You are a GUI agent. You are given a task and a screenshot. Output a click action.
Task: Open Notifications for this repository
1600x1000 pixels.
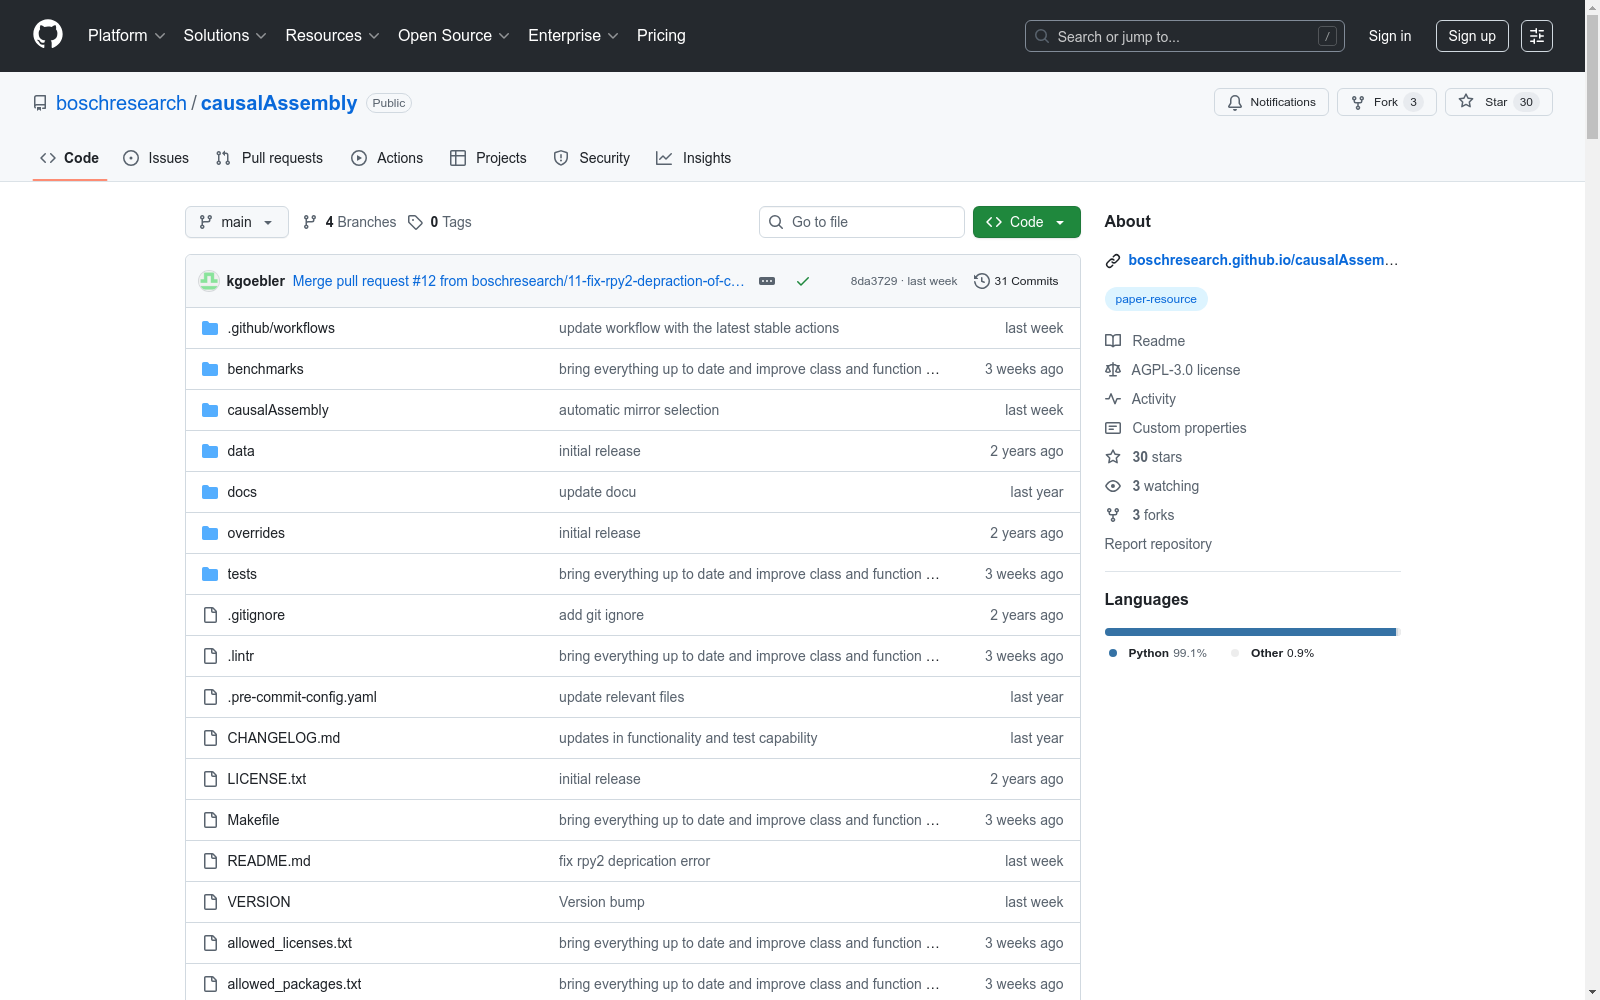point(1271,102)
